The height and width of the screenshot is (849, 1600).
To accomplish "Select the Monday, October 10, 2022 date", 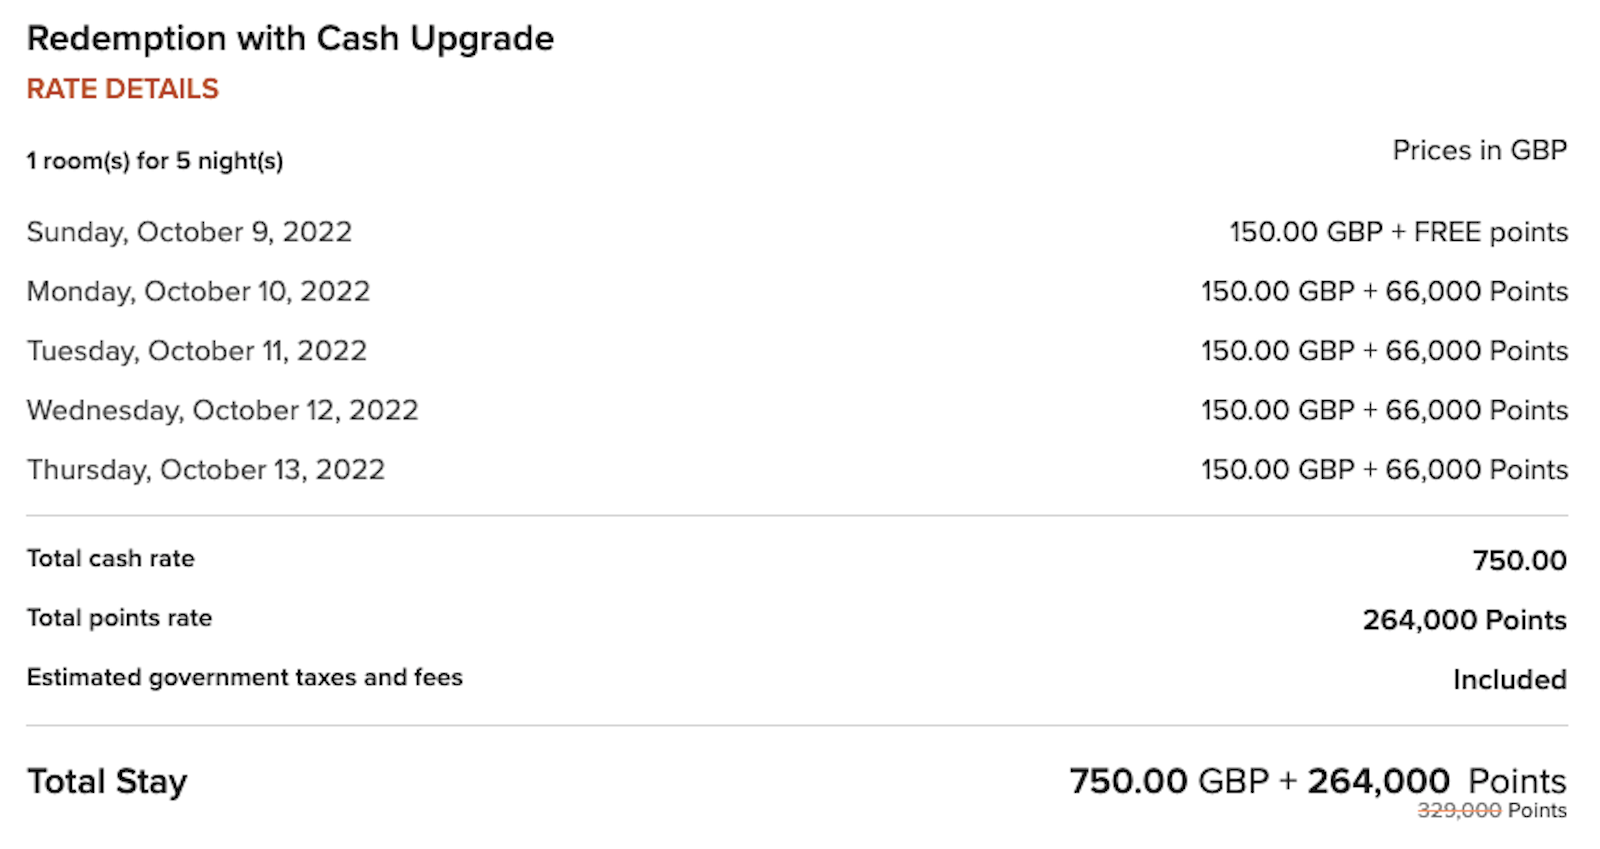I will click(x=198, y=291).
